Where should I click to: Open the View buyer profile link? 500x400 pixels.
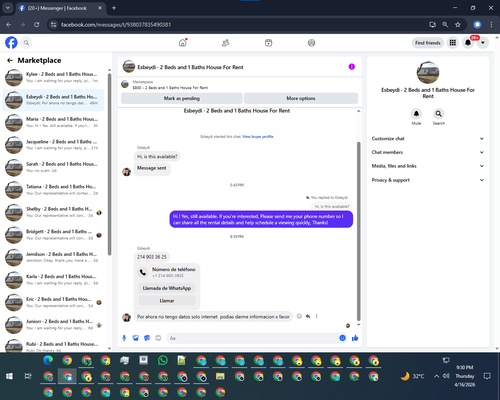click(258, 136)
